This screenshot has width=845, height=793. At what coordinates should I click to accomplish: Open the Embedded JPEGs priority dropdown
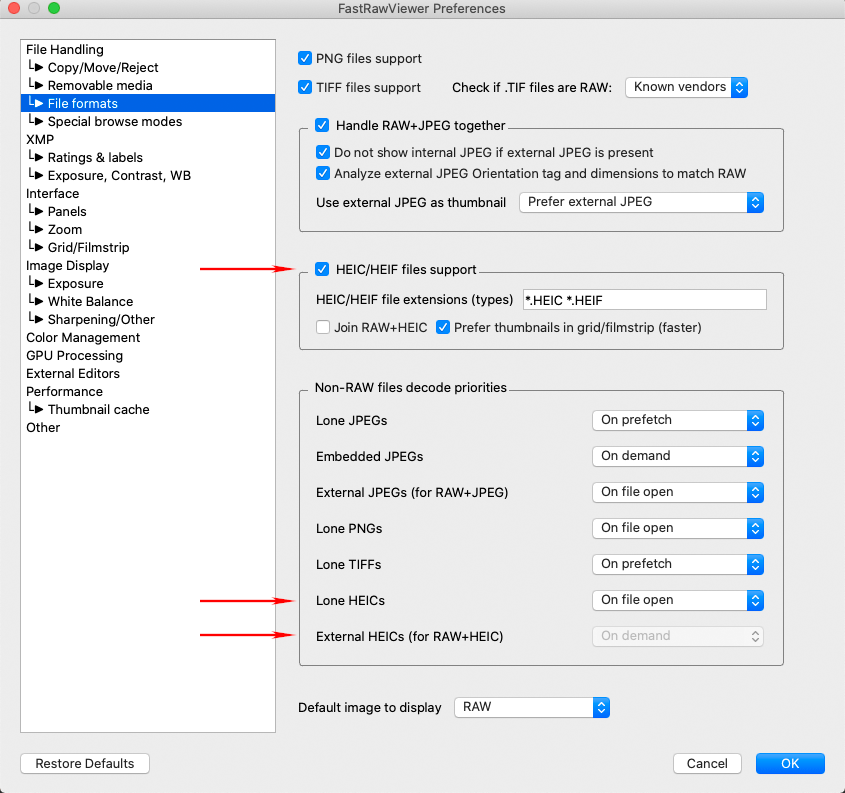point(677,456)
